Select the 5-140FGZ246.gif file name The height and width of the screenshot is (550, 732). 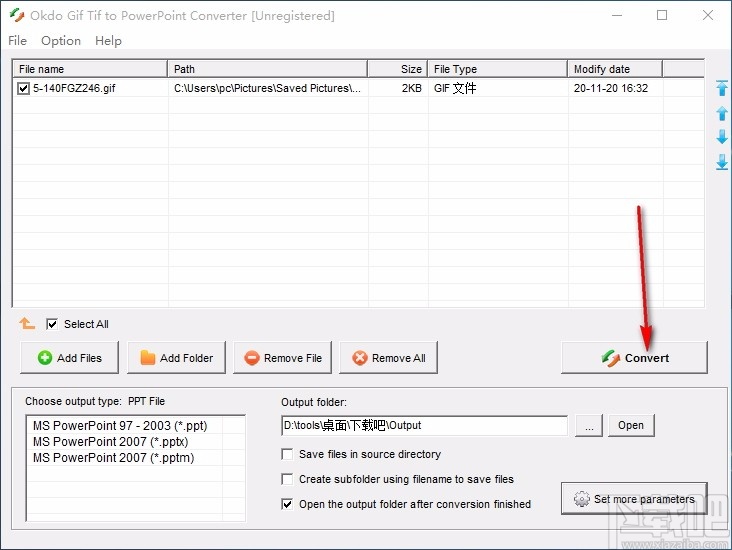[74, 88]
